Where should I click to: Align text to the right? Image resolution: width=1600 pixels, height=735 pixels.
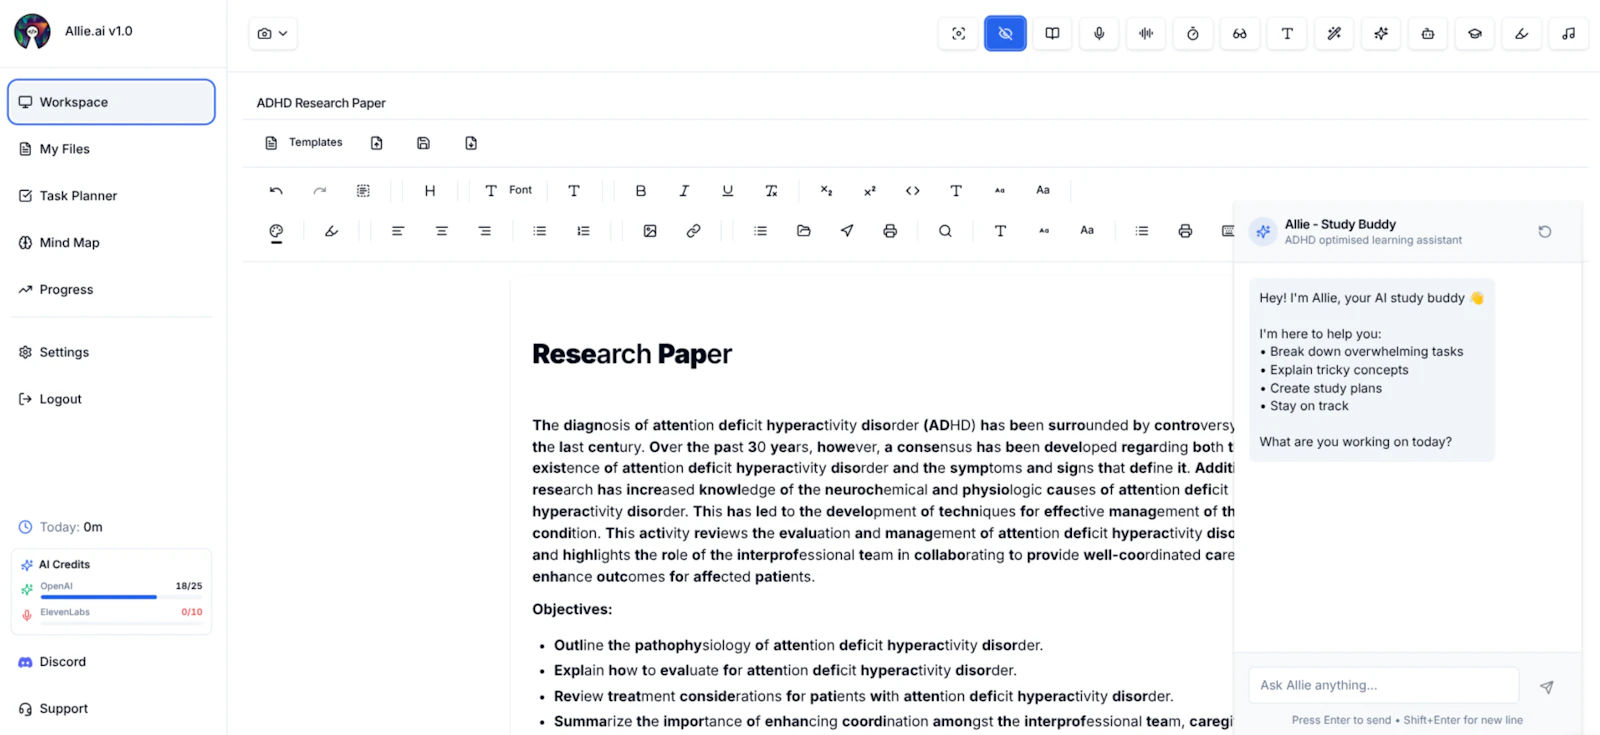tap(485, 231)
